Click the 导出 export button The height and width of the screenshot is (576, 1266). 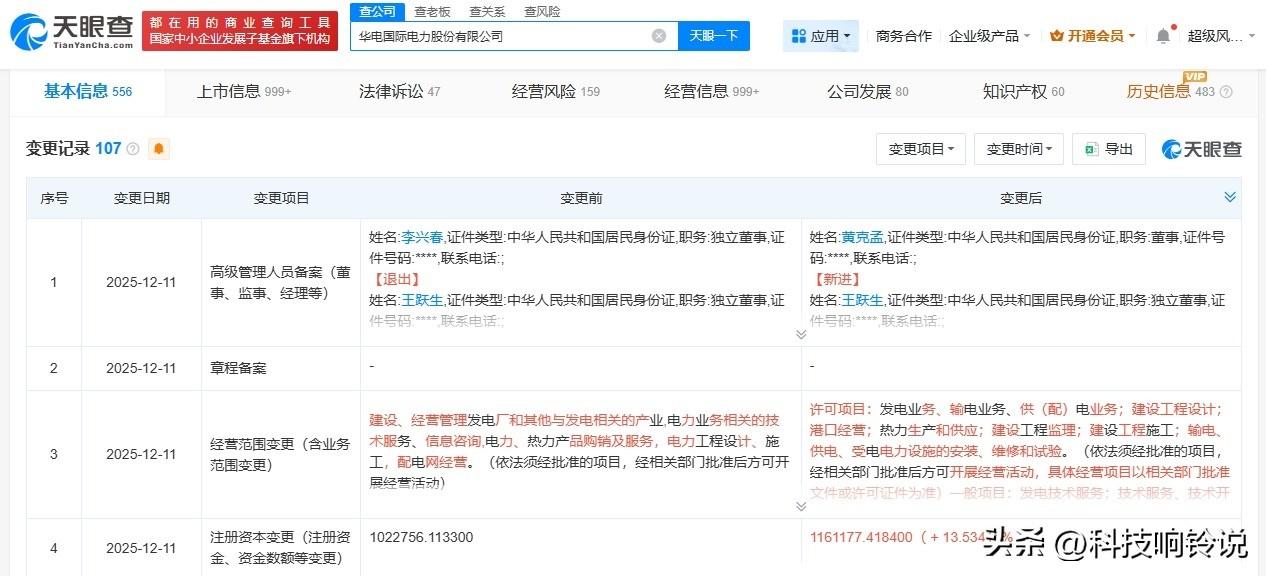click(x=1109, y=149)
